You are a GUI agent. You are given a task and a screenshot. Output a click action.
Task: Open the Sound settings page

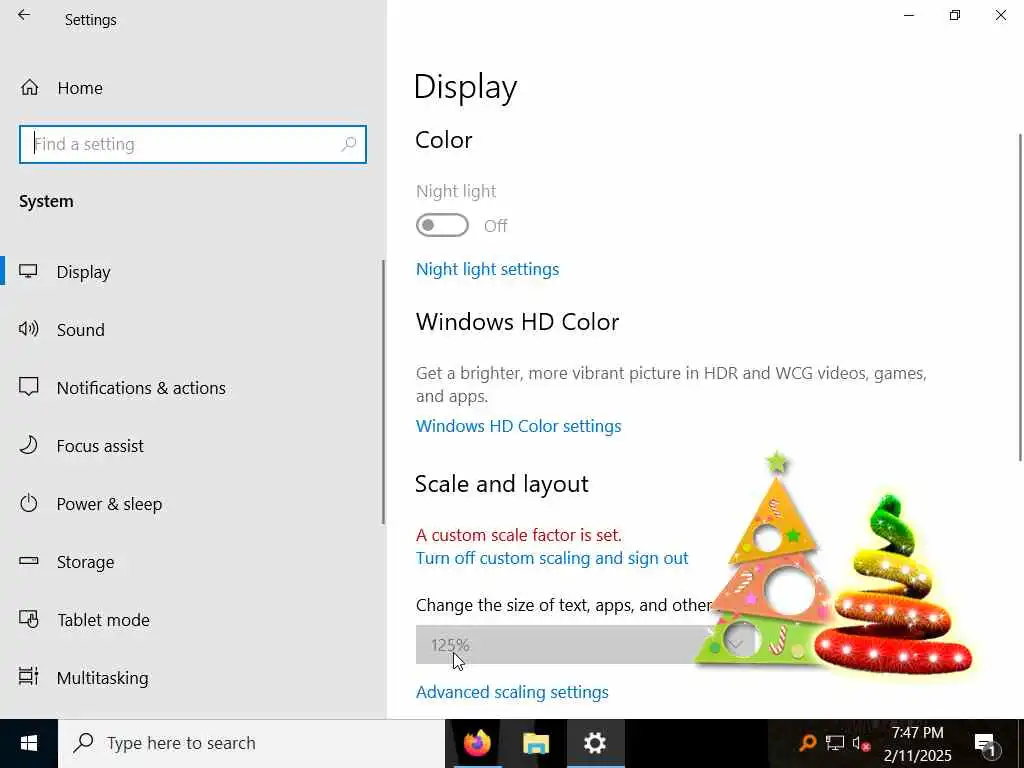coord(81,330)
